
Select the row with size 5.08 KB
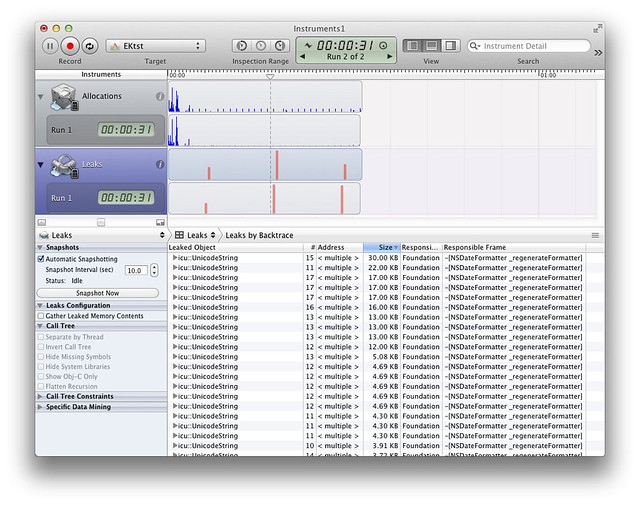click(x=385, y=356)
